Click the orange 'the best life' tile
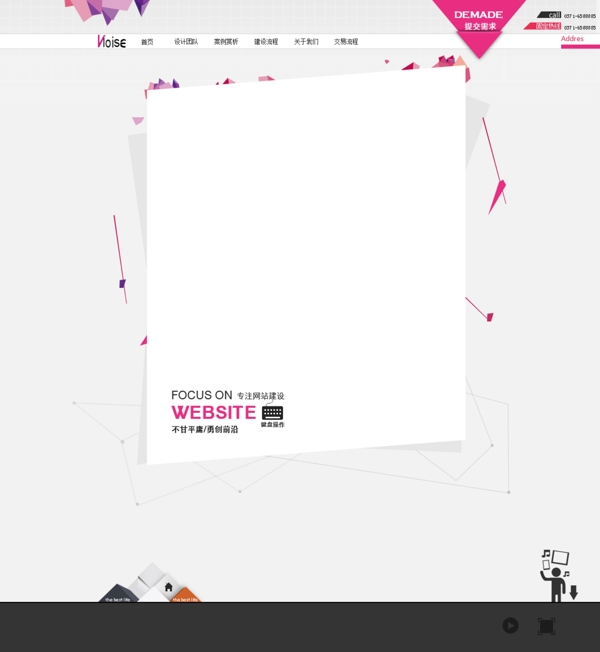Image resolution: width=600 pixels, height=652 pixels. point(186,595)
